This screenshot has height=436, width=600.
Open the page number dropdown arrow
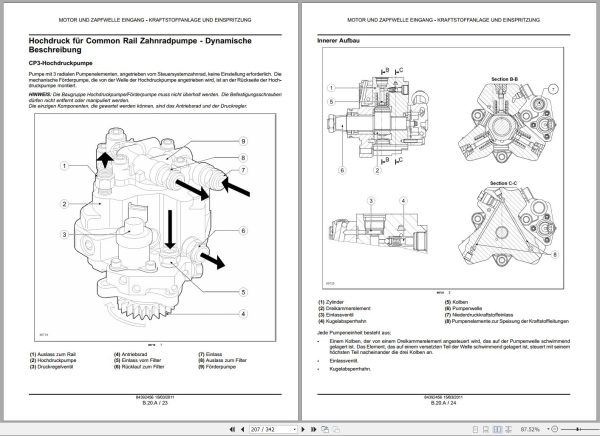[x=294, y=429]
